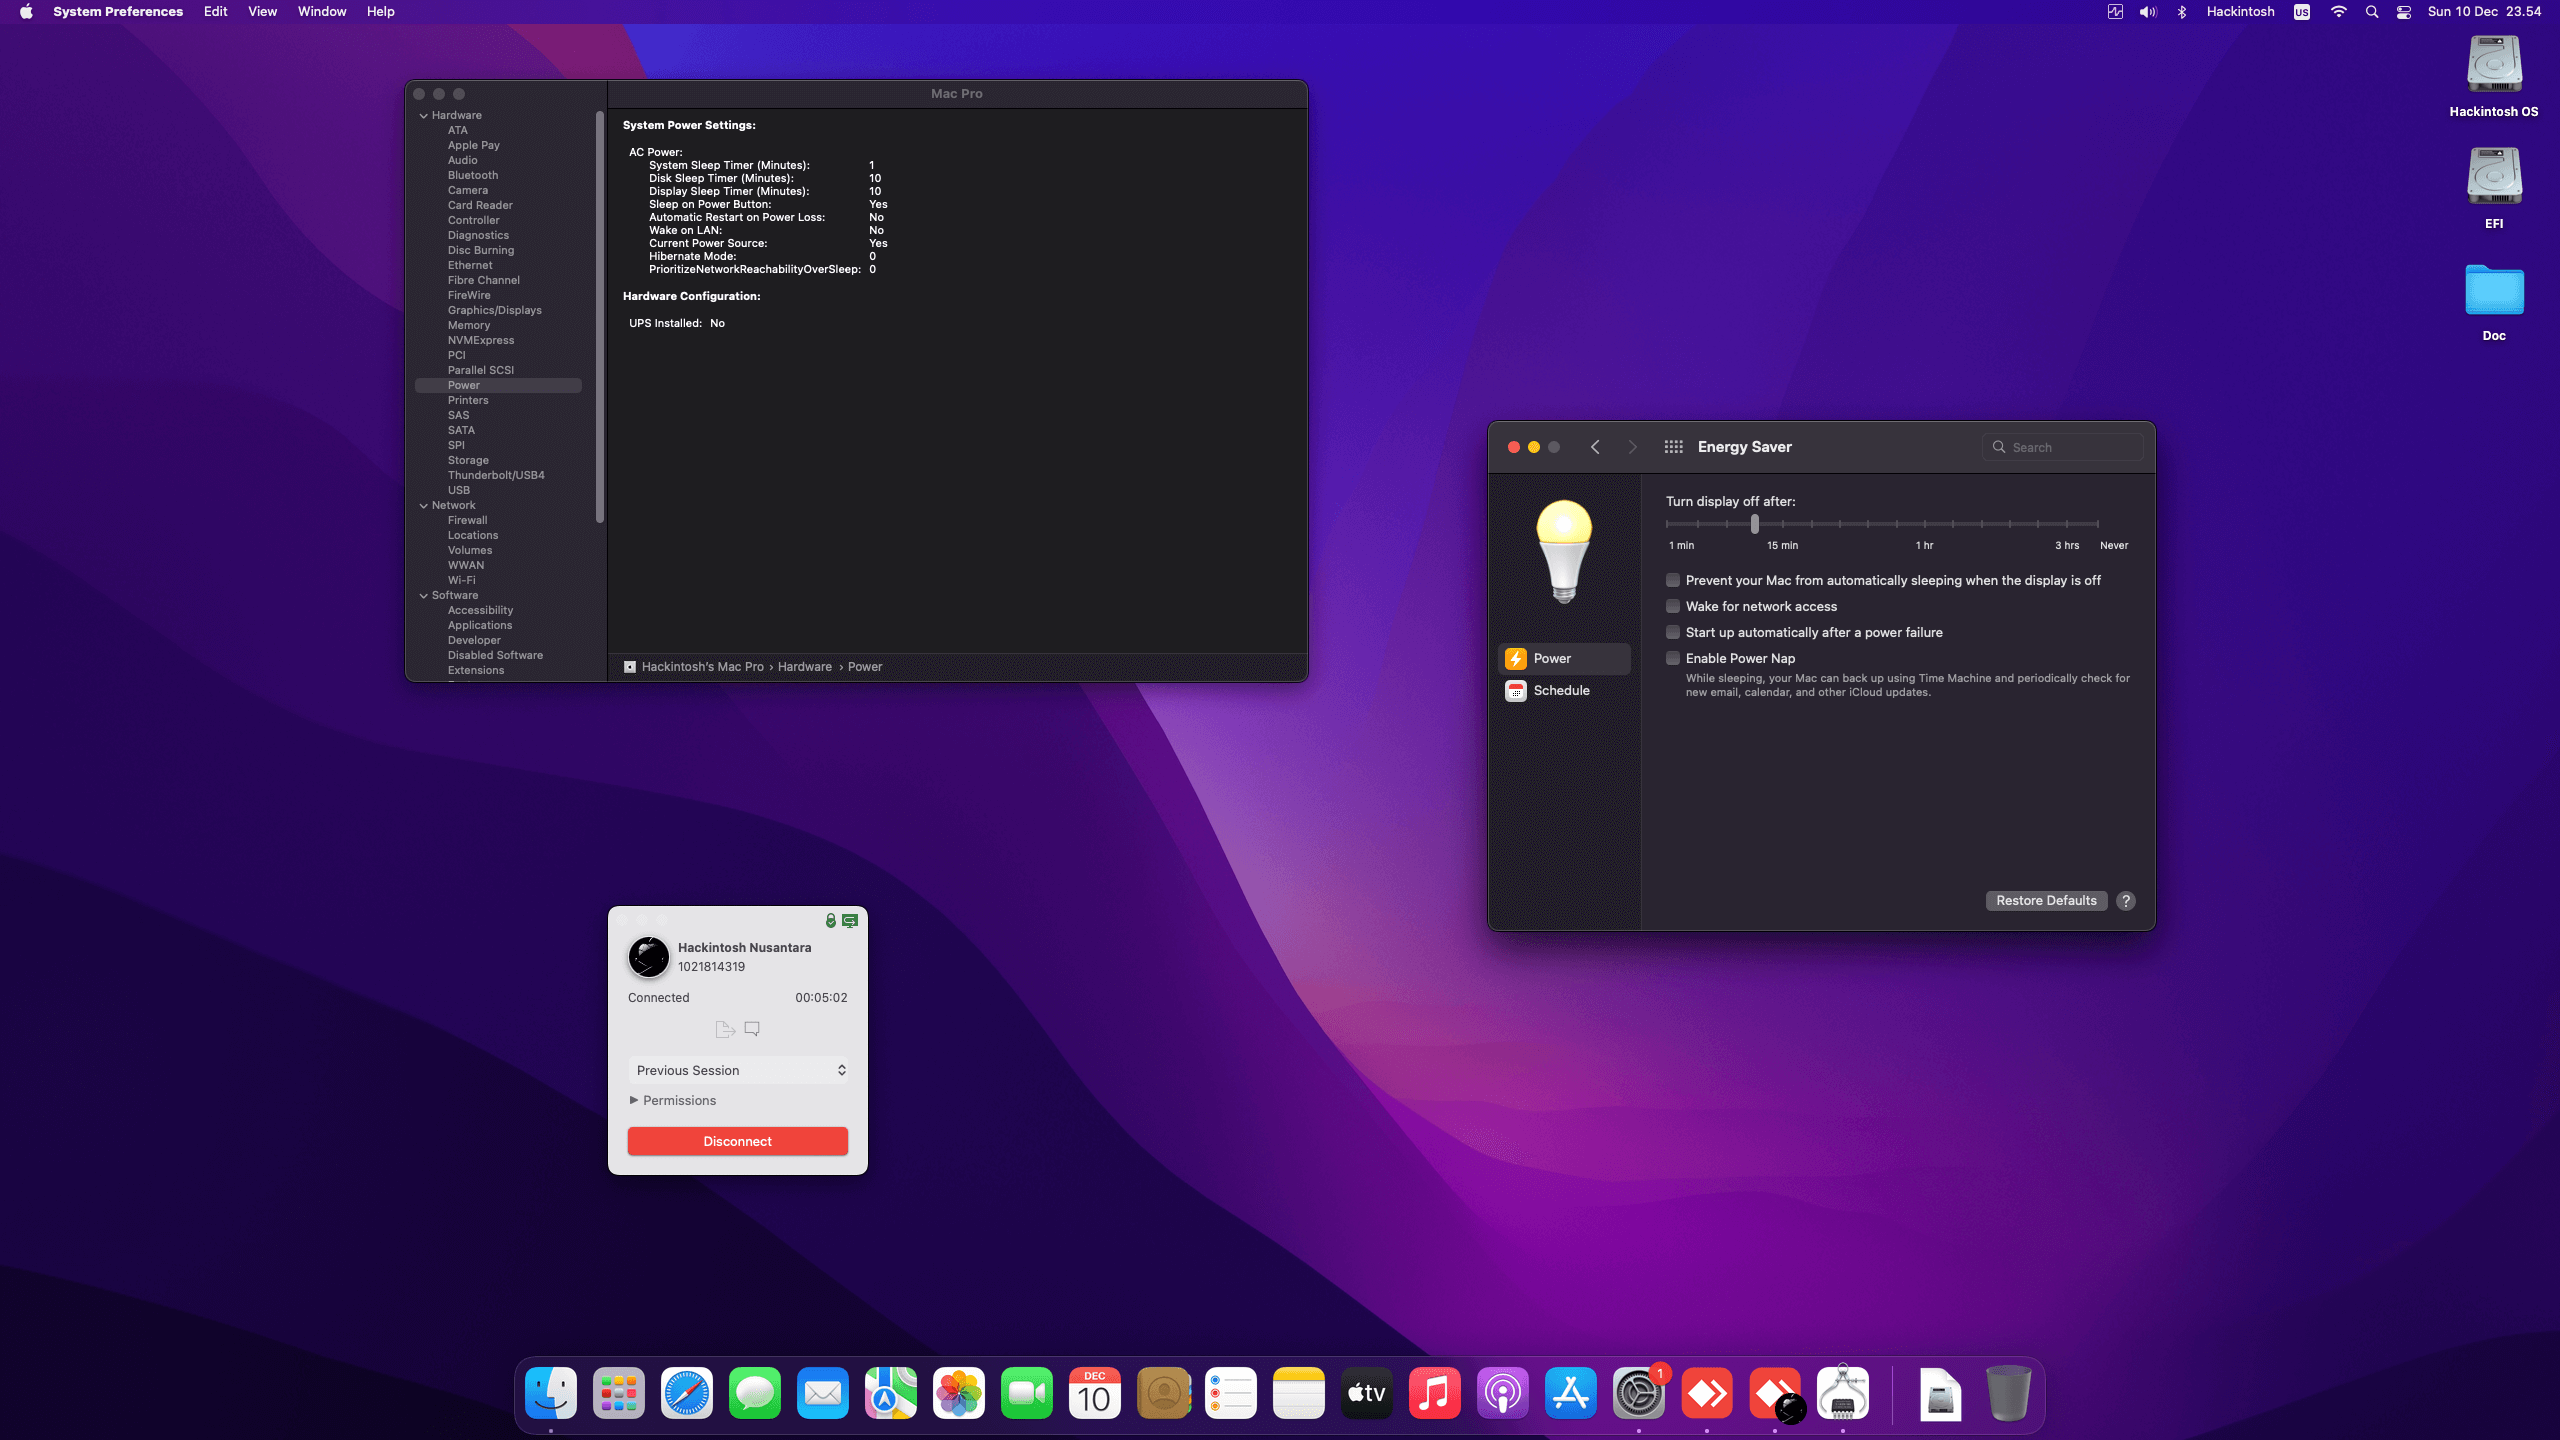Click the Search field in Energy Saver
The width and height of the screenshot is (2560, 1440).
click(2062, 447)
